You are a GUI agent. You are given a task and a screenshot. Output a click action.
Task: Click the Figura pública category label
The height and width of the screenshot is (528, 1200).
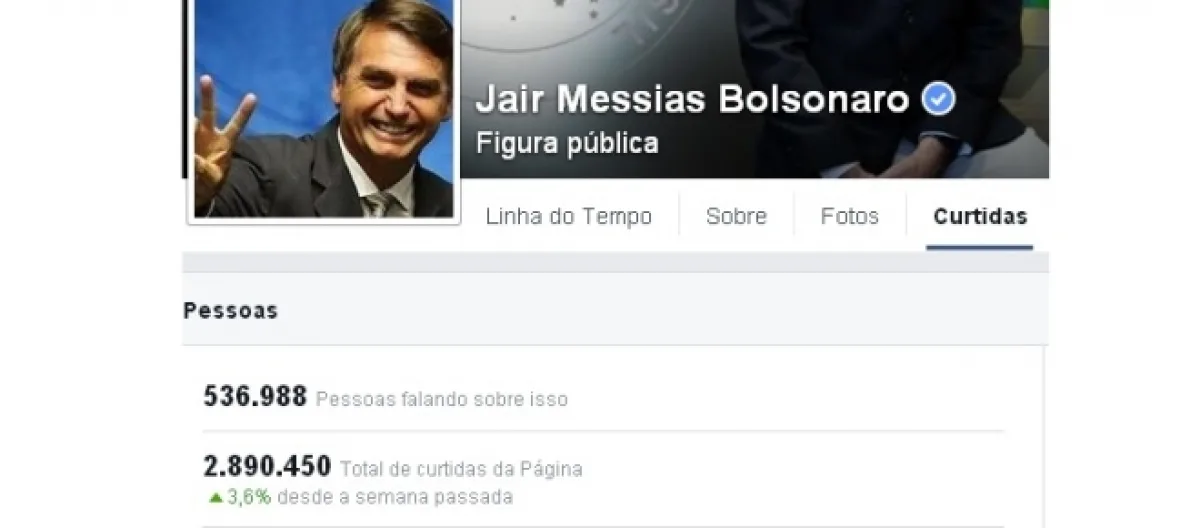(x=567, y=144)
